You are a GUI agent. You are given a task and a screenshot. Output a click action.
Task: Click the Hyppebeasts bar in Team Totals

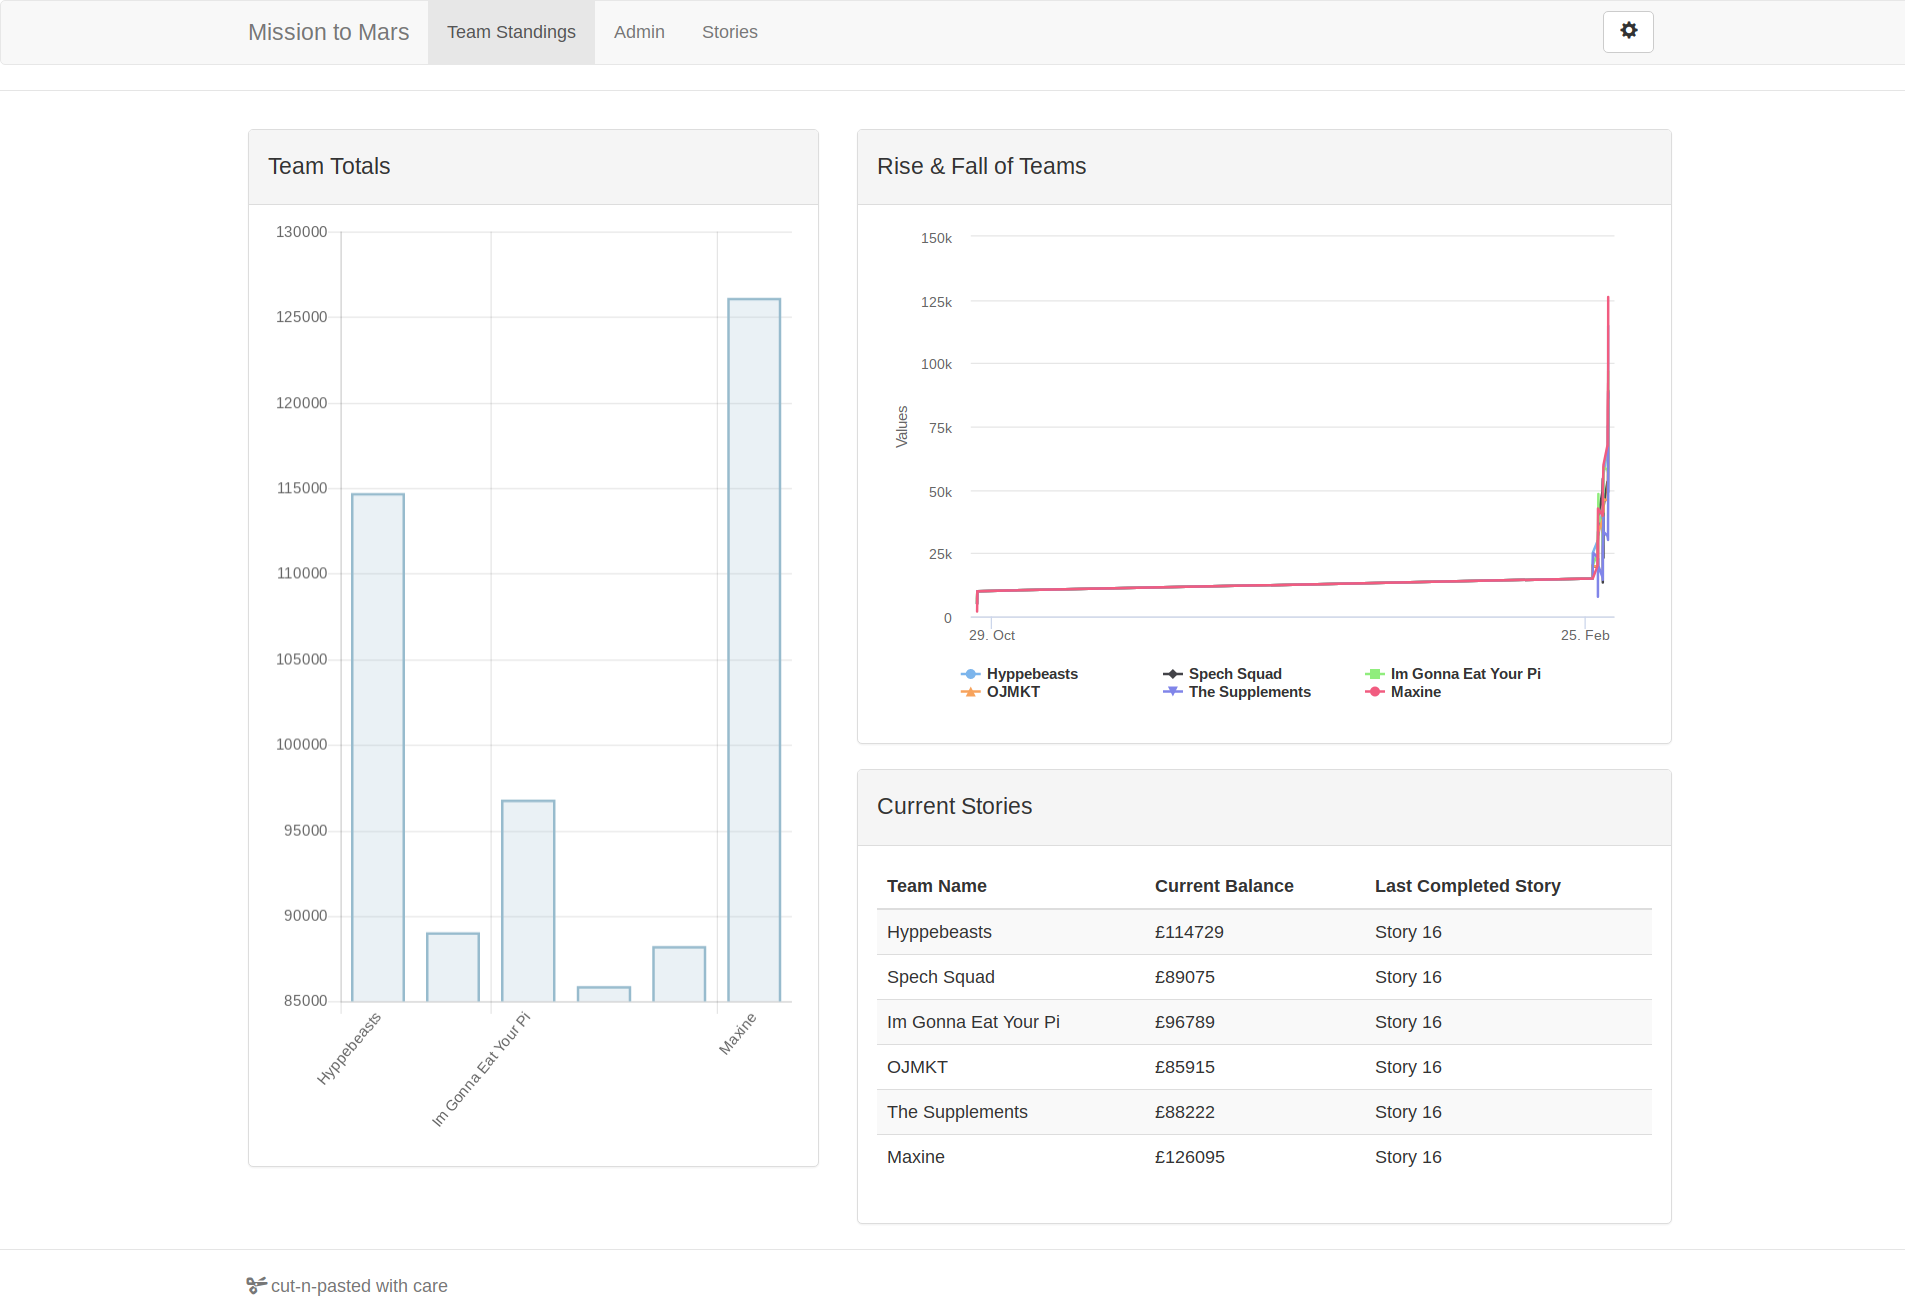(x=378, y=747)
